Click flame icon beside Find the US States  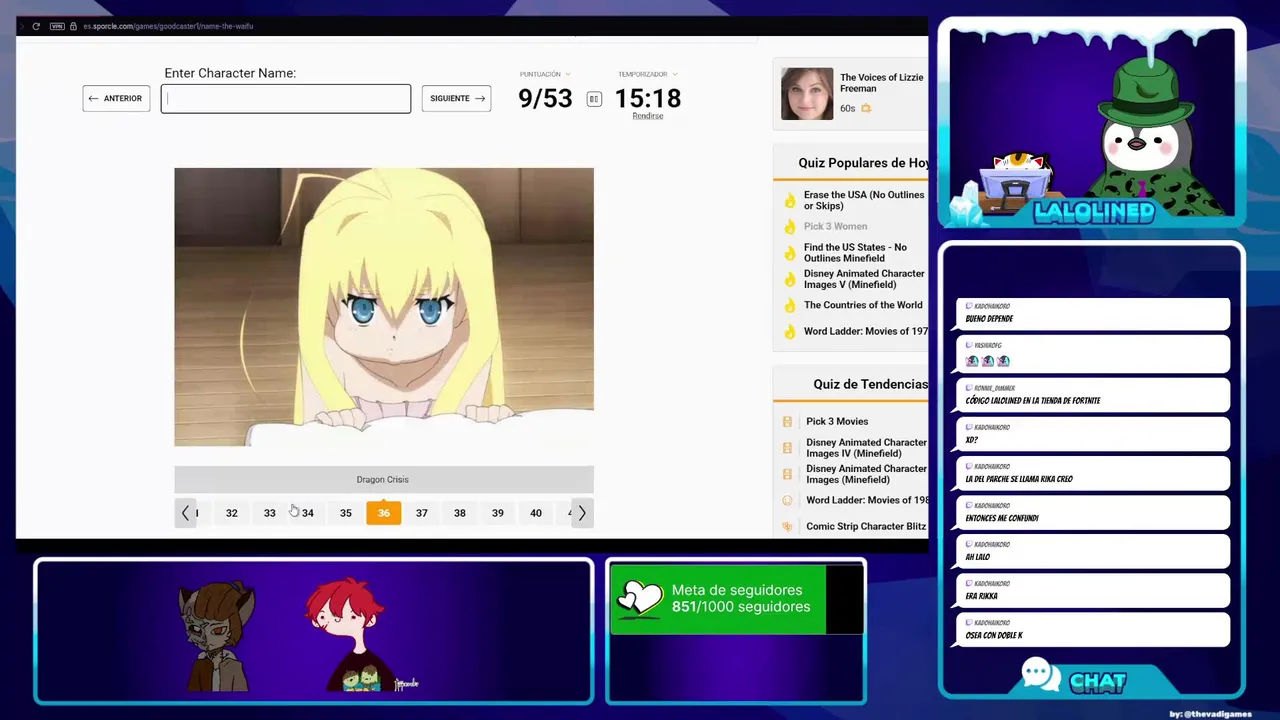(x=789, y=253)
